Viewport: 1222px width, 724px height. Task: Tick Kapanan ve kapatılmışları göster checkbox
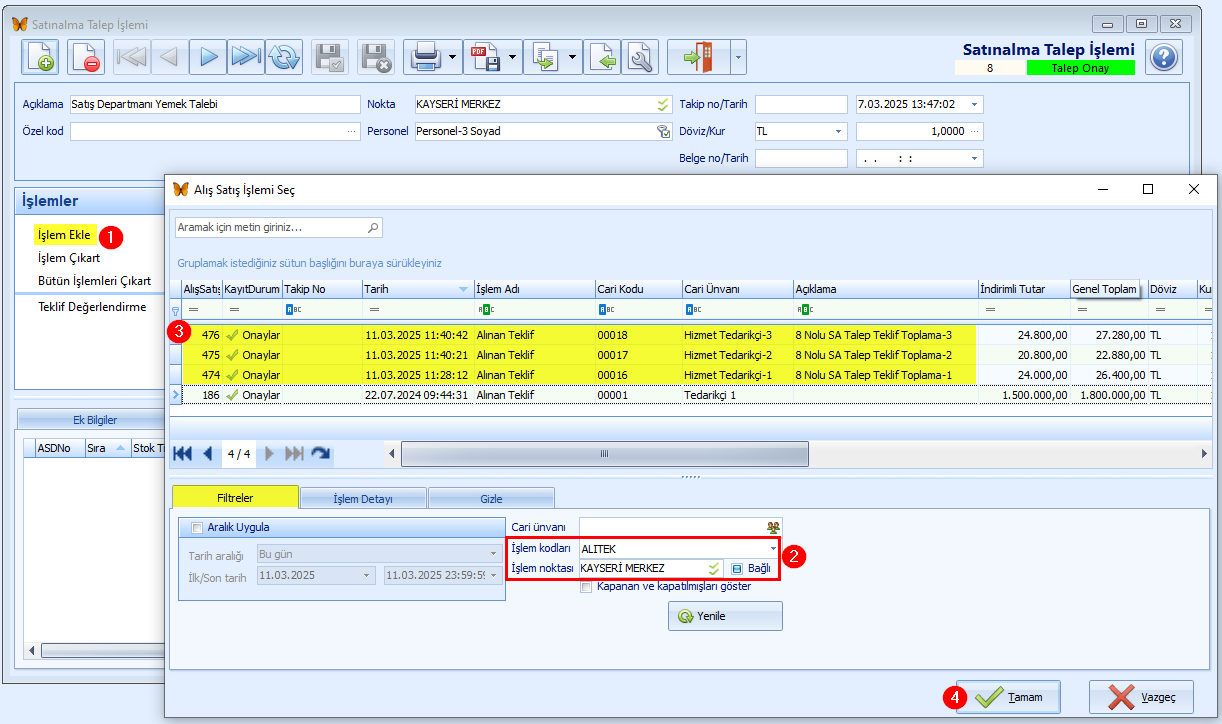(586, 586)
